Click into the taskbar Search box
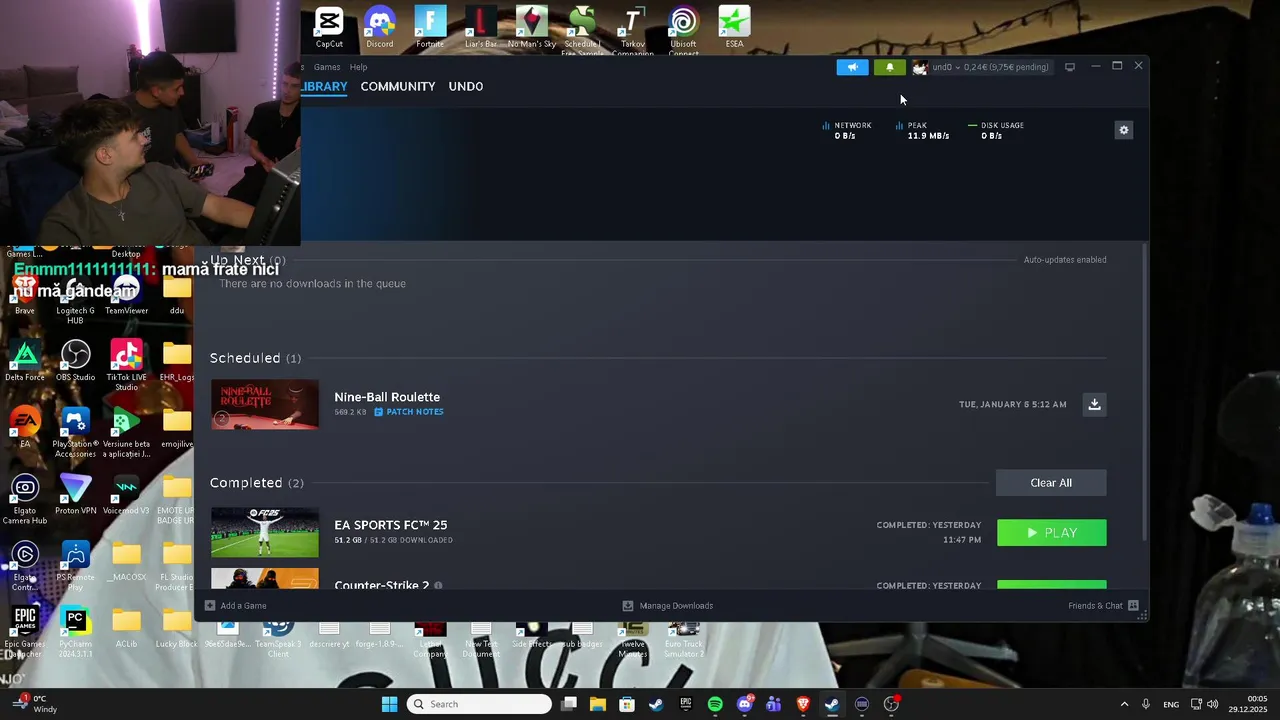The height and width of the screenshot is (720, 1280). coord(480,704)
